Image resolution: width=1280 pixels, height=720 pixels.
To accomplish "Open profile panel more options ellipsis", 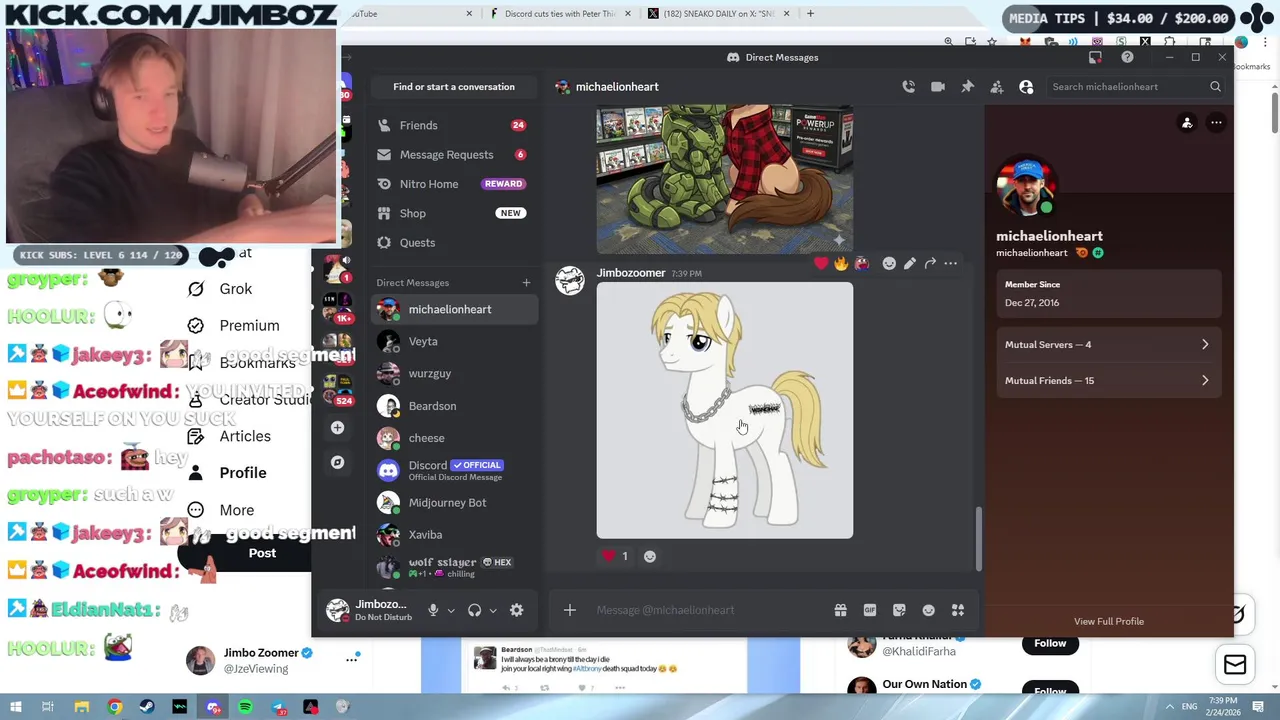I will point(1216,123).
